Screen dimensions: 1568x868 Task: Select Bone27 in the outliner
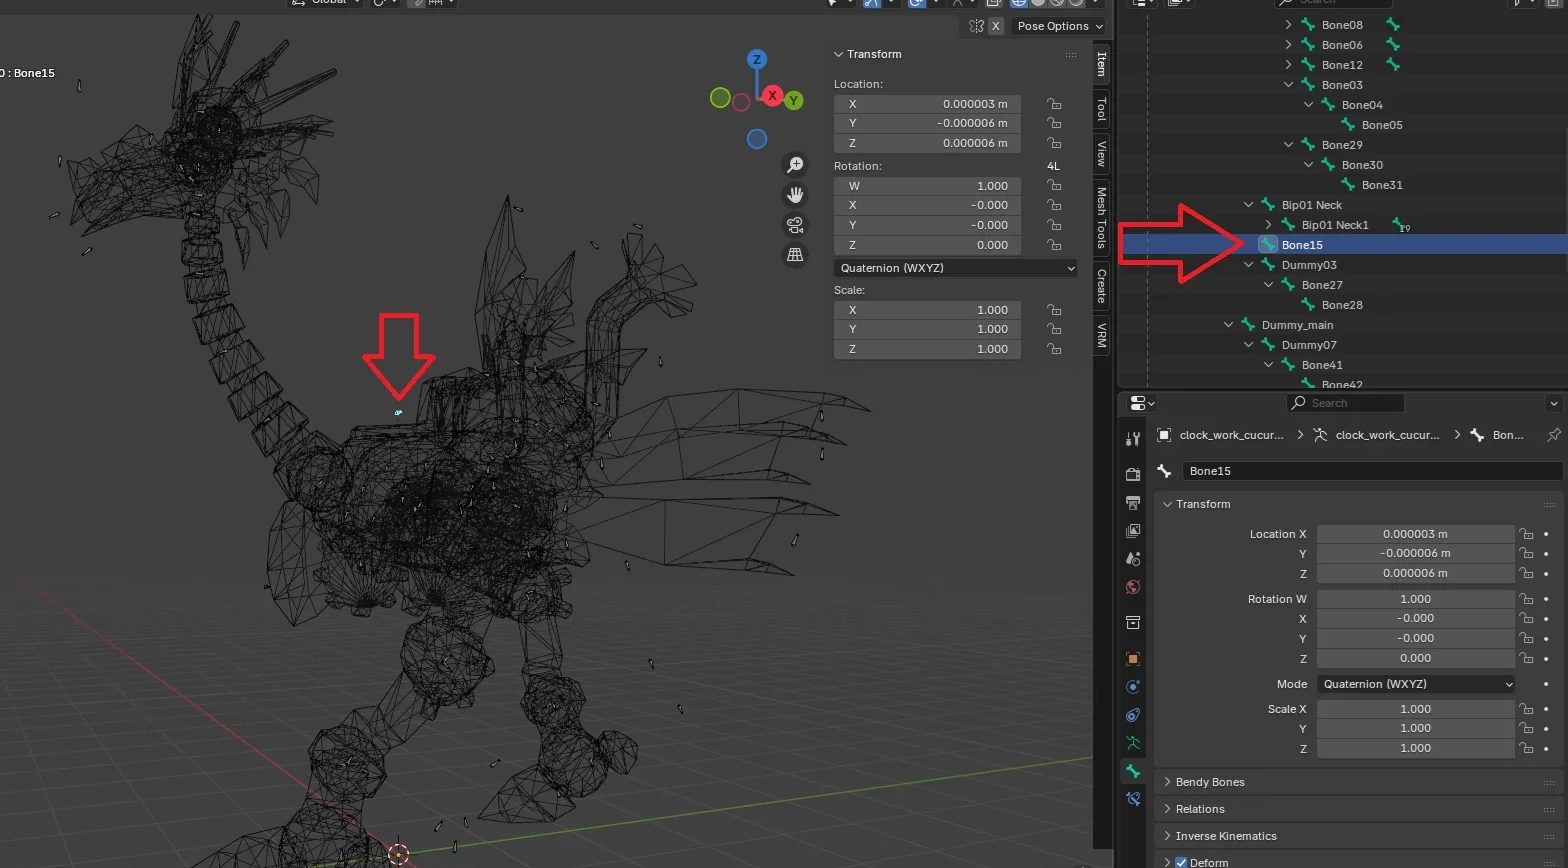pyautogui.click(x=1322, y=285)
